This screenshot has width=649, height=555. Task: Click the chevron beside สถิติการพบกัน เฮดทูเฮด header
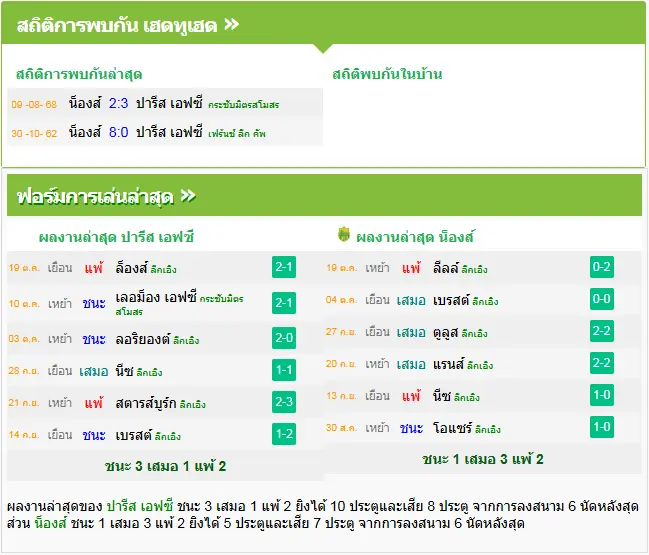click(x=231, y=24)
